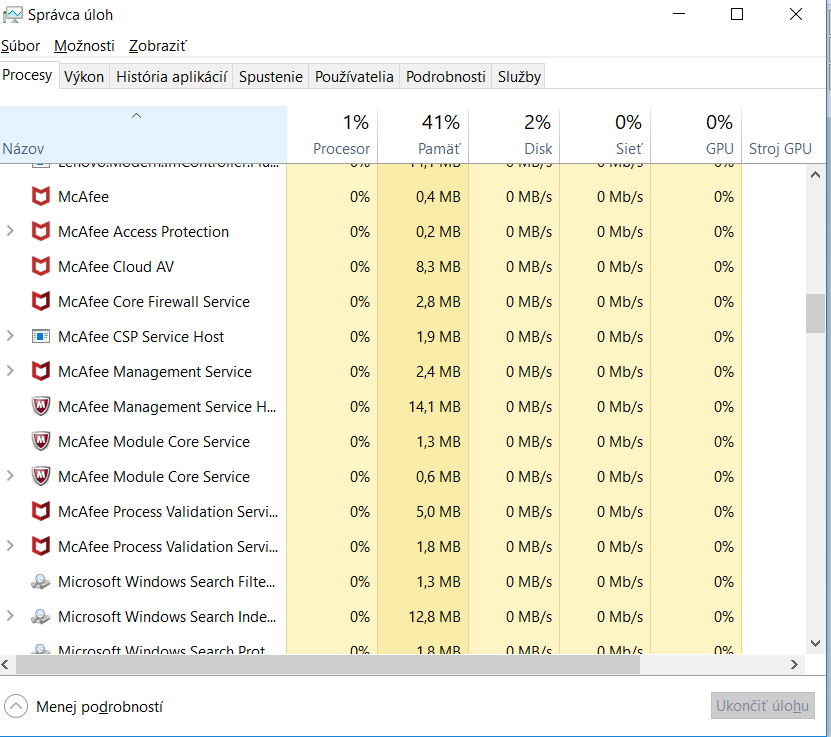Expand the McAfee Access Protection process
This screenshot has height=737, width=831.
(x=10, y=232)
